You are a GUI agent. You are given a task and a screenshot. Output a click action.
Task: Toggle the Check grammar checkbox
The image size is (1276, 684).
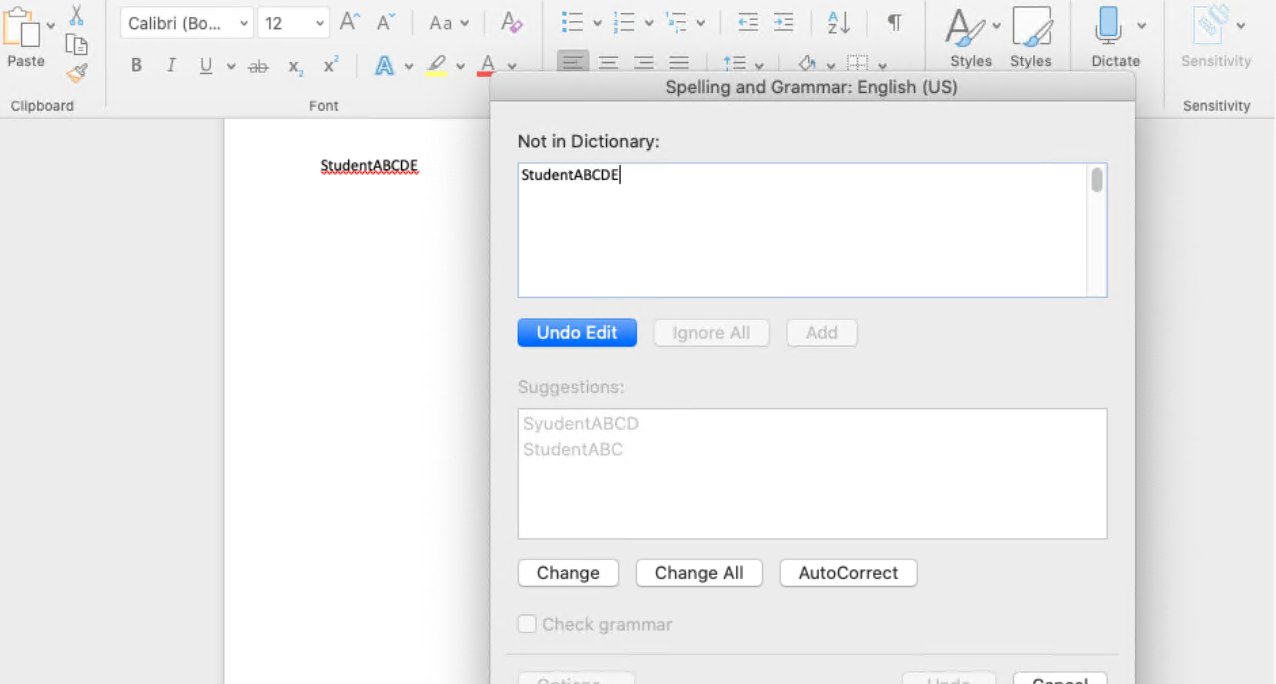tap(527, 624)
